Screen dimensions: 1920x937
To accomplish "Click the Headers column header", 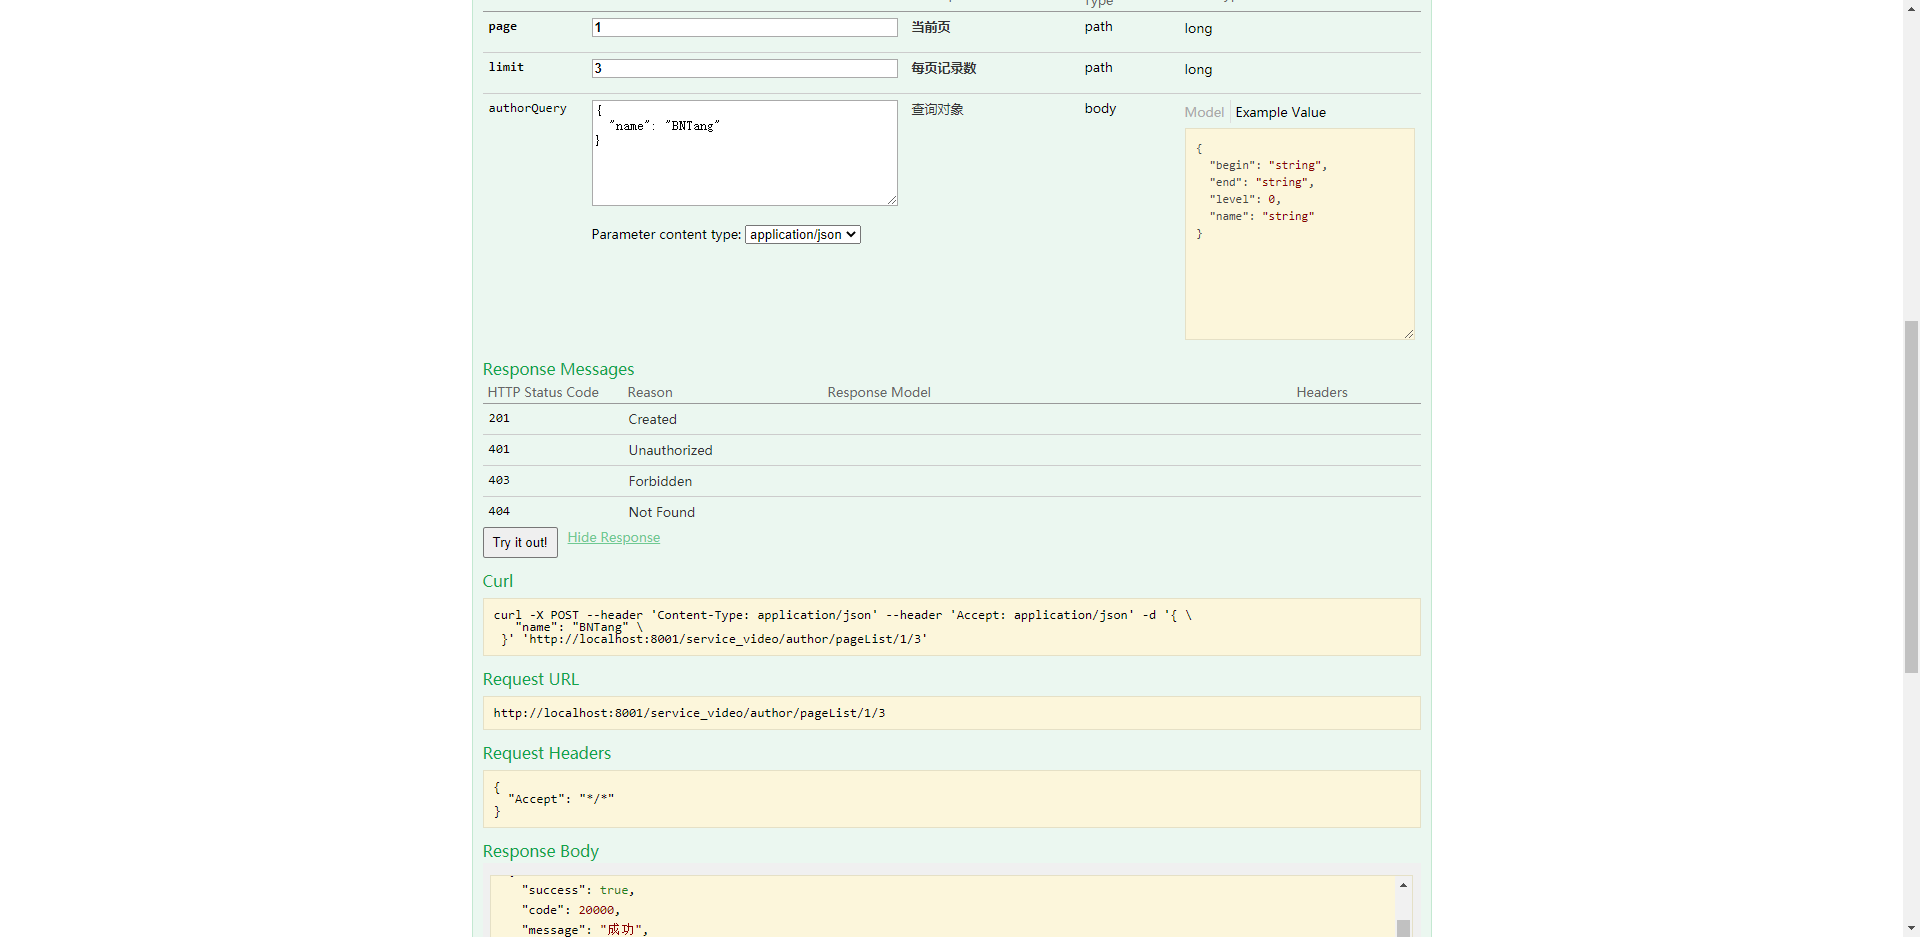I will [1321, 392].
